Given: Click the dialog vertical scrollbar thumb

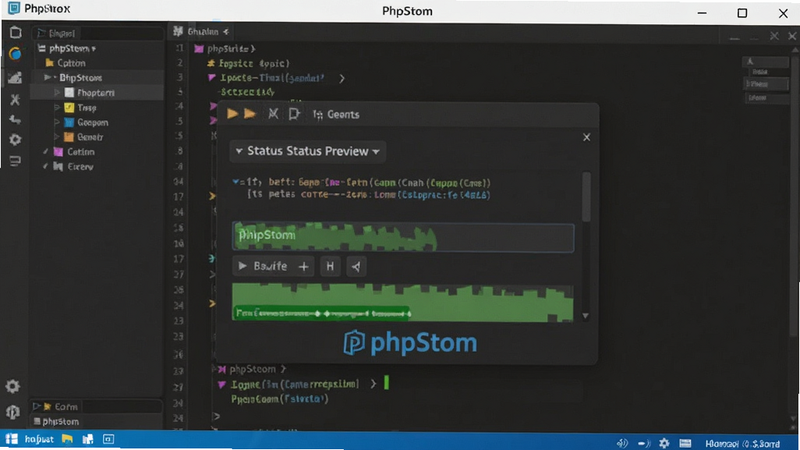Looking at the screenshot, I should tap(586, 196).
